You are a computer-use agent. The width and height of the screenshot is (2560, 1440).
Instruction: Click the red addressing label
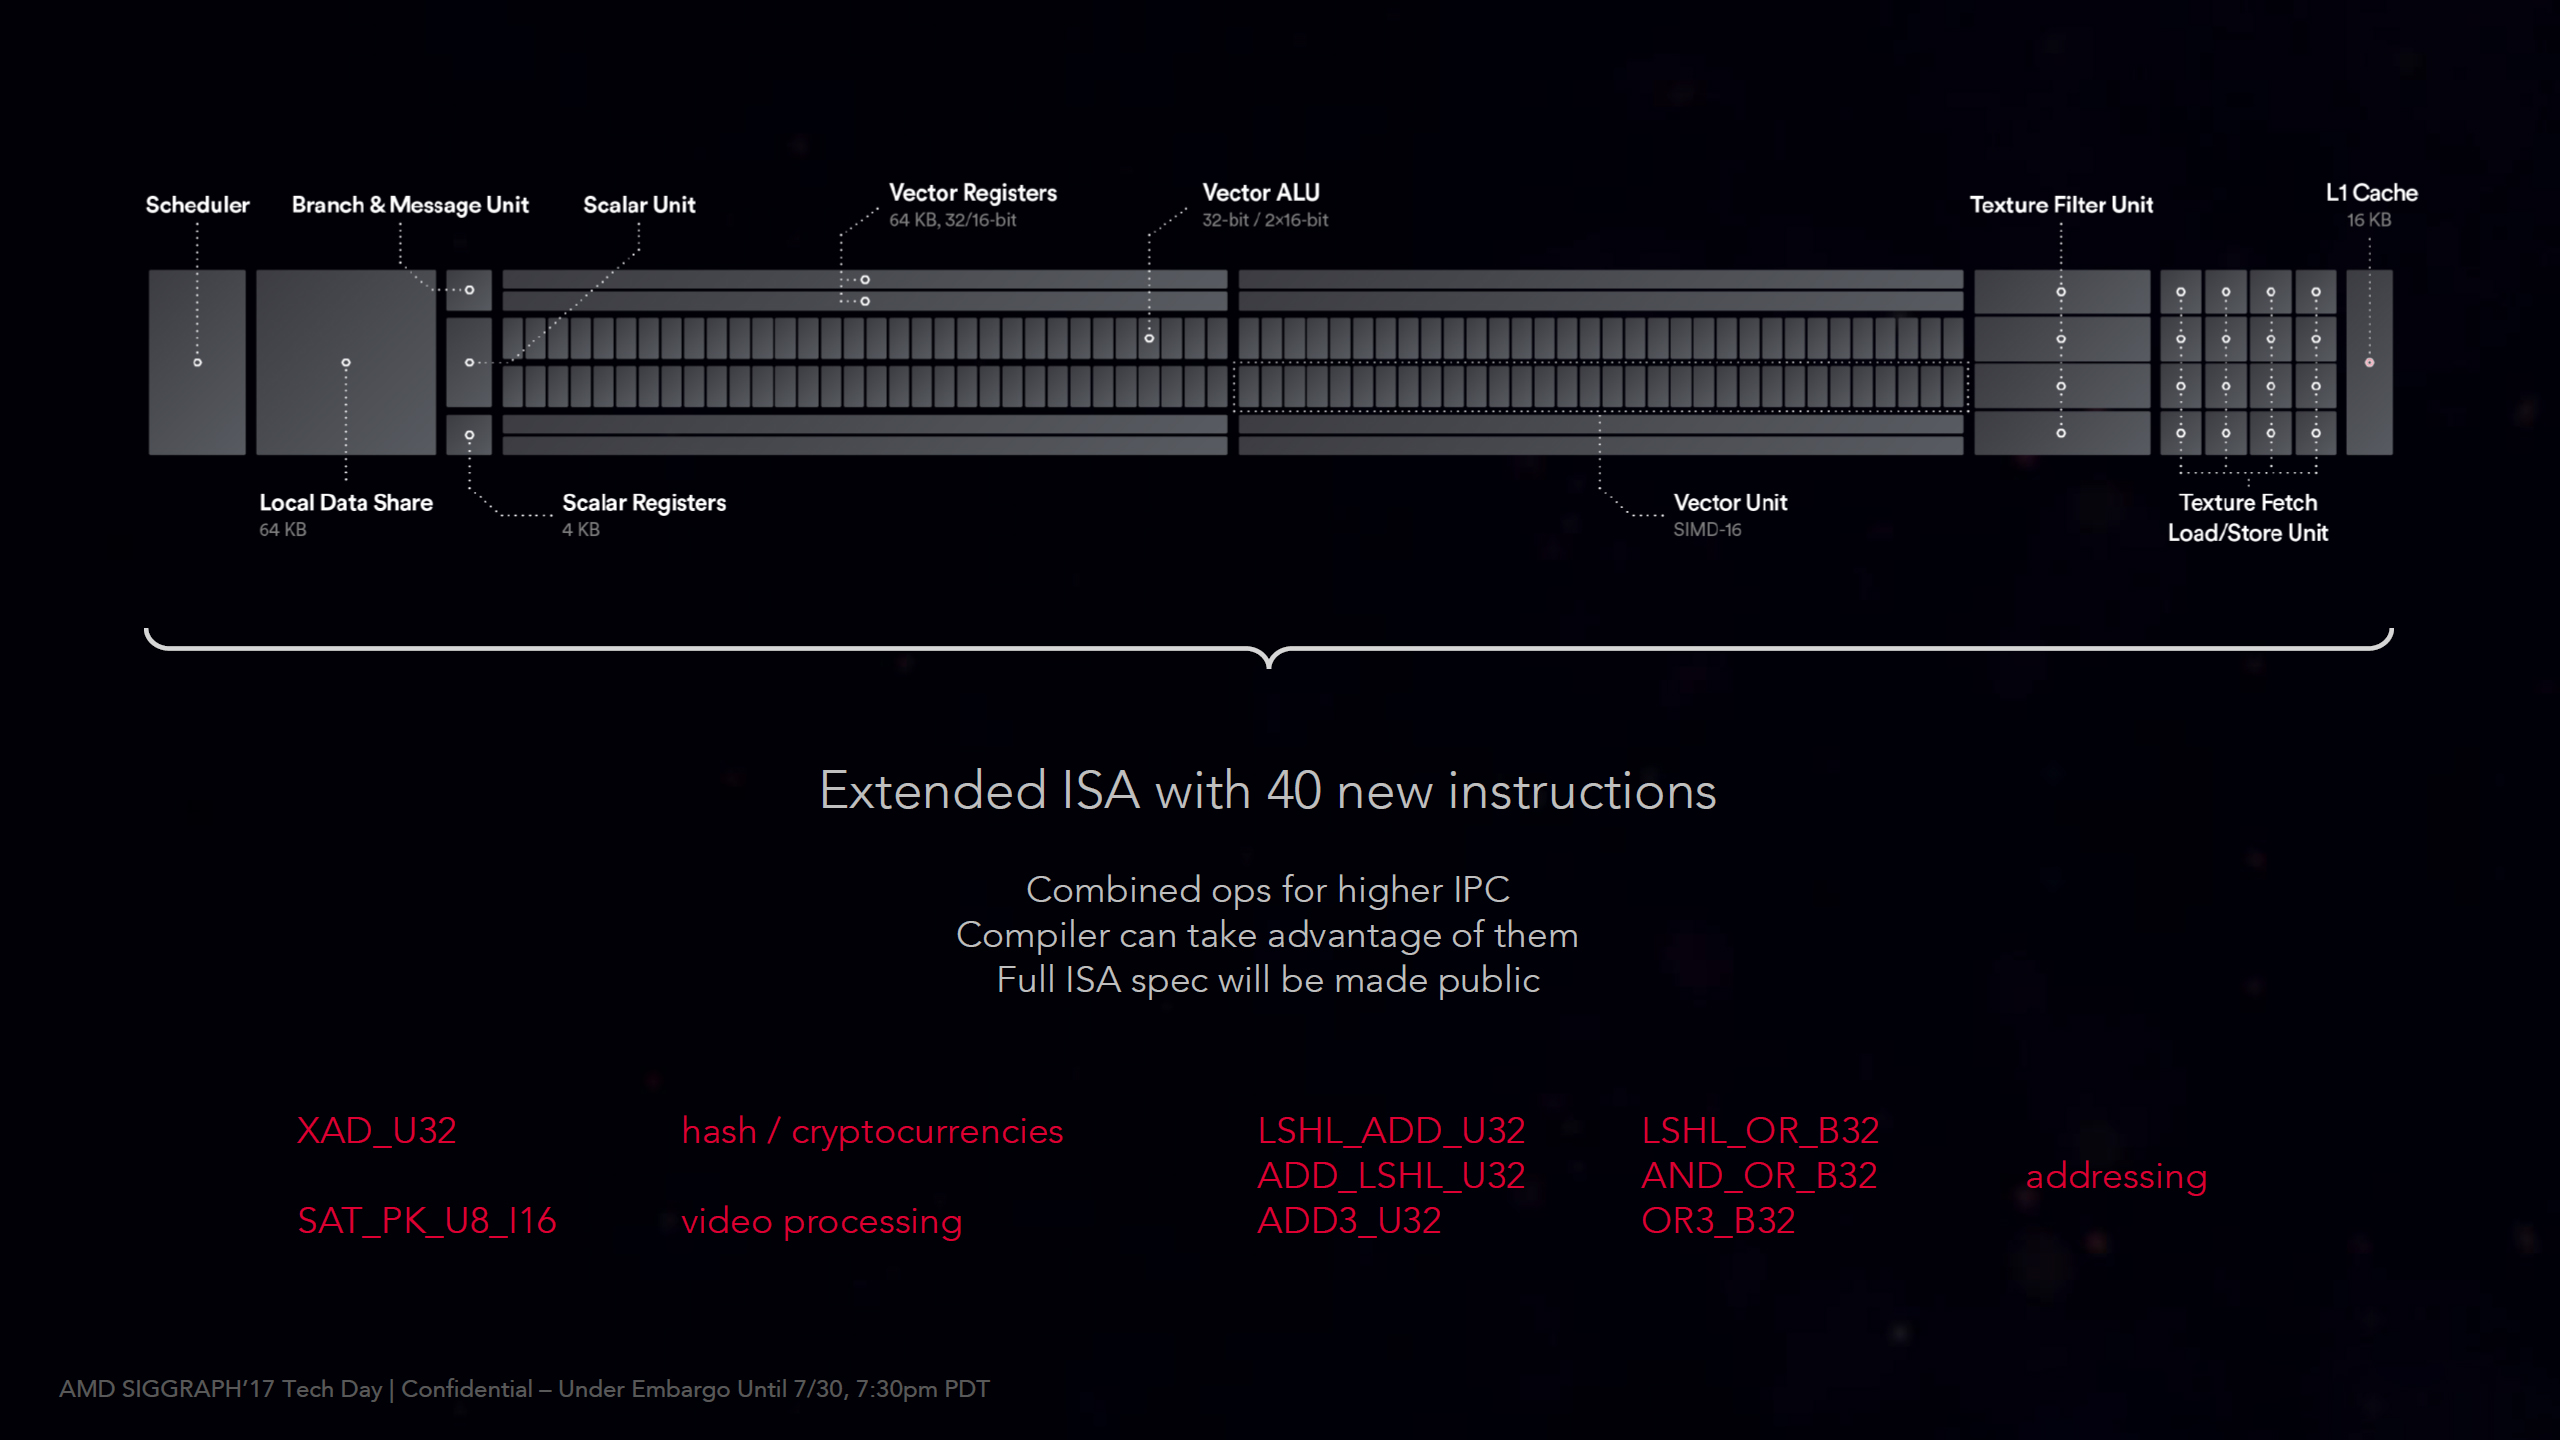(x=2116, y=1176)
